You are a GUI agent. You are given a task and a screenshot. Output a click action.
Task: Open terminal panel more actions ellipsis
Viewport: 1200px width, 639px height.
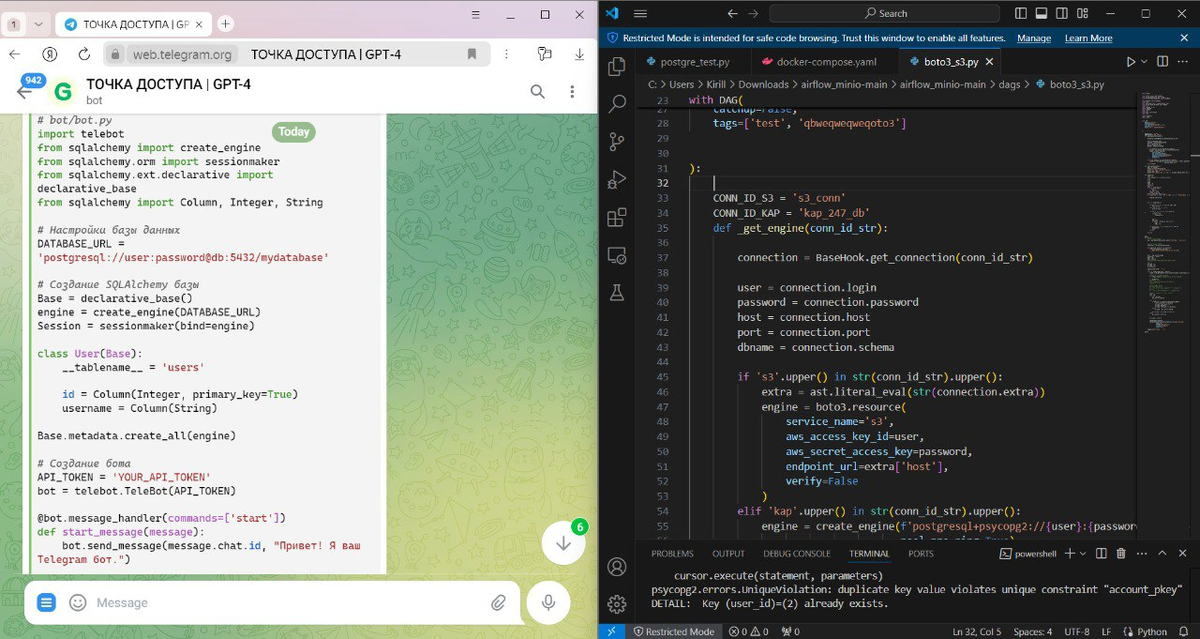click(x=1141, y=553)
